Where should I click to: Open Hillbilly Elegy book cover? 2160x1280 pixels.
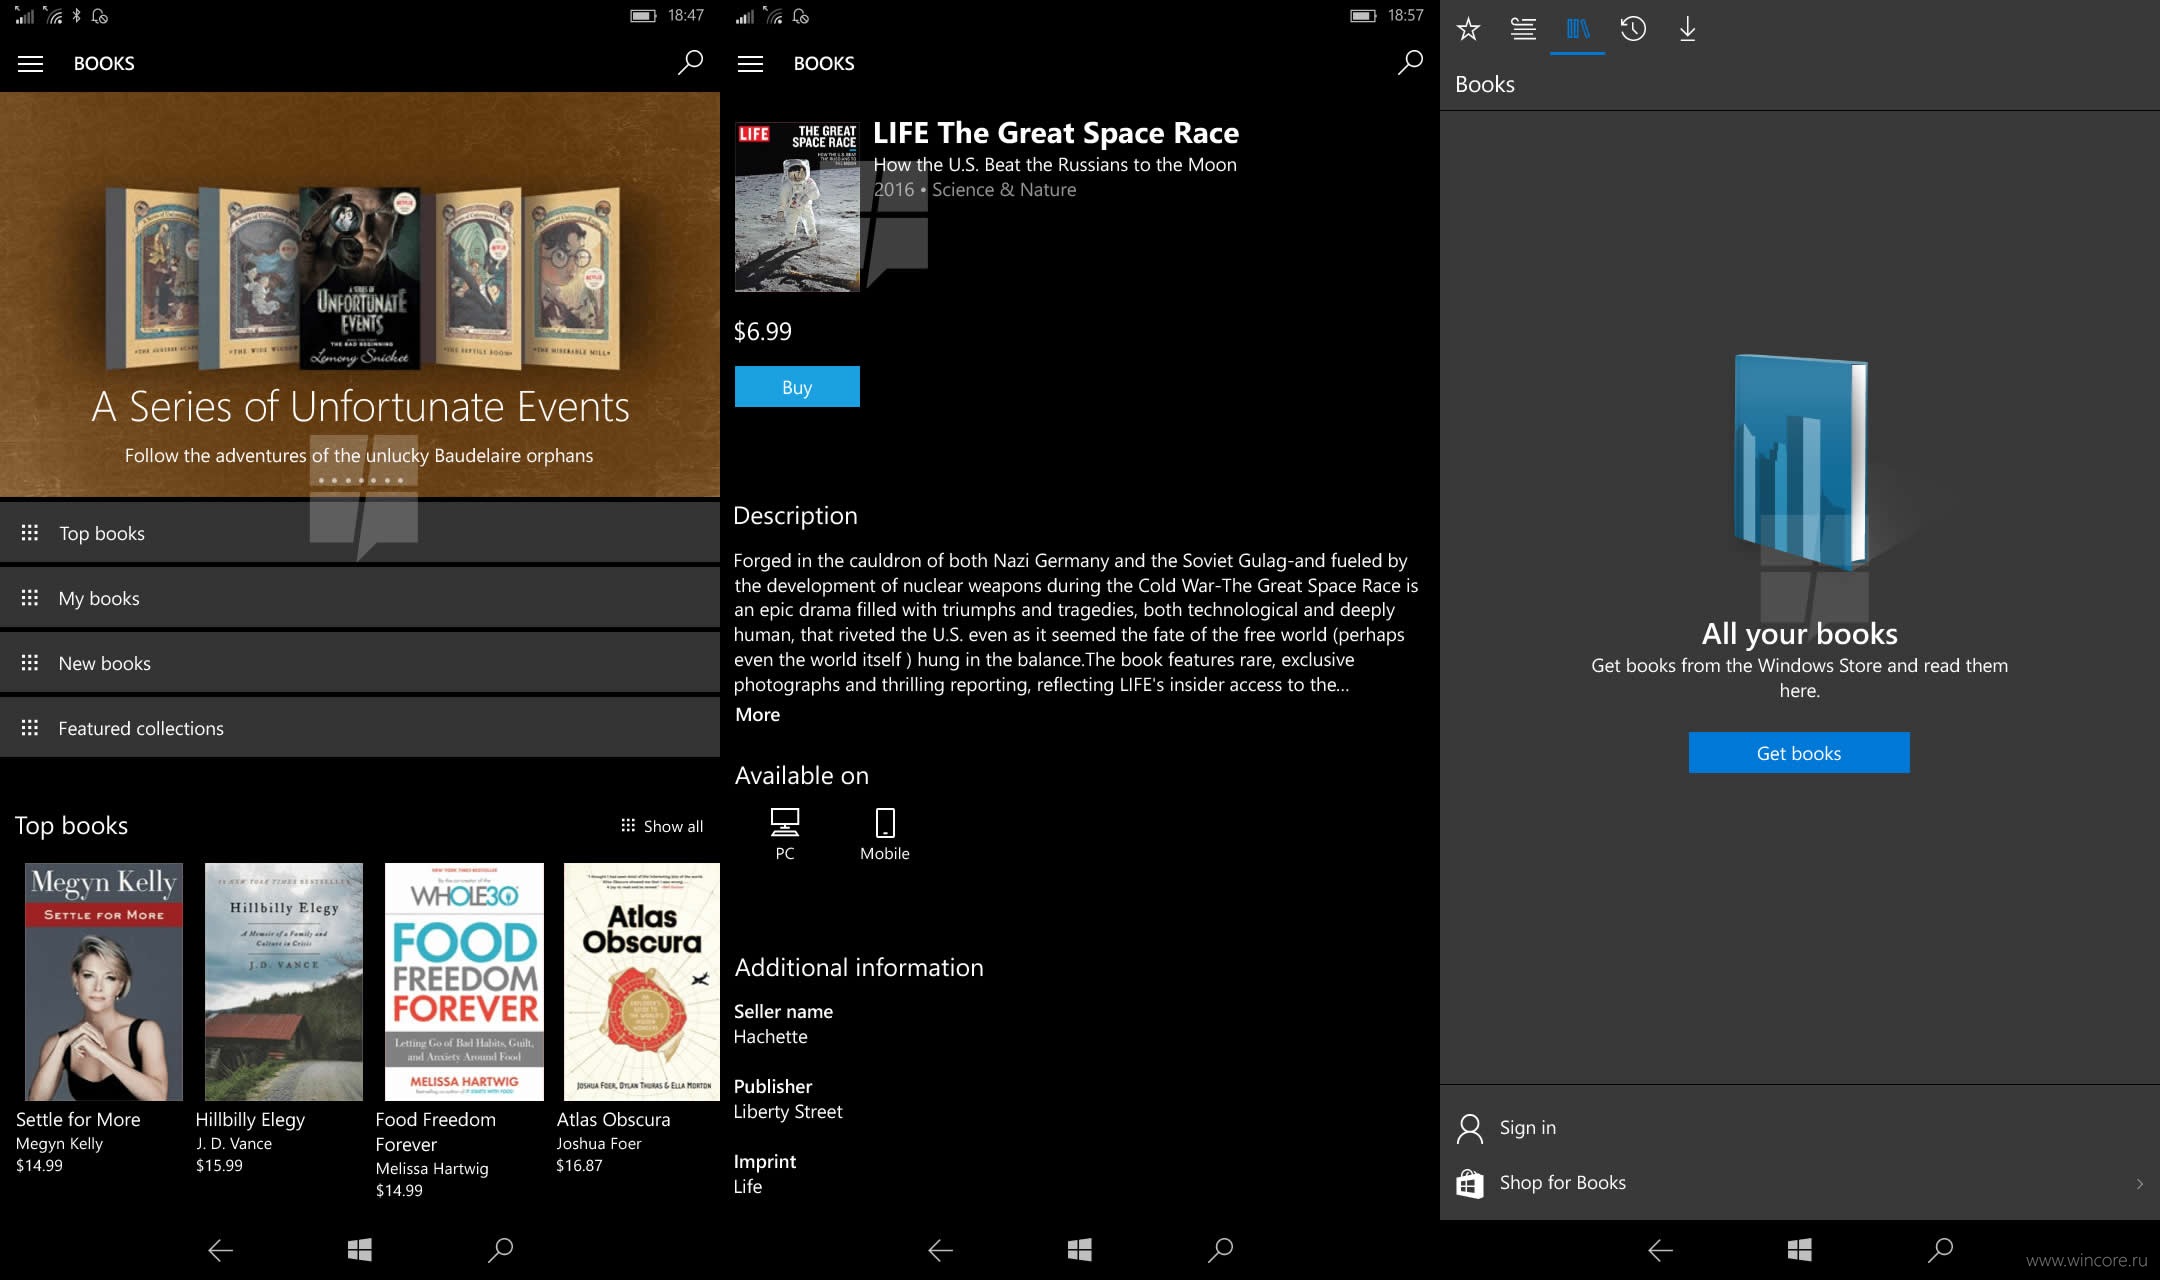point(284,982)
